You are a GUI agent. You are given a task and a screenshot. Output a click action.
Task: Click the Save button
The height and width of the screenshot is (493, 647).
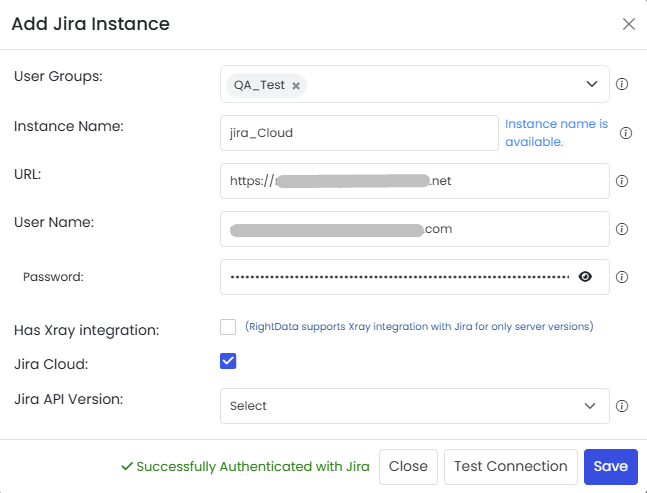point(611,467)
